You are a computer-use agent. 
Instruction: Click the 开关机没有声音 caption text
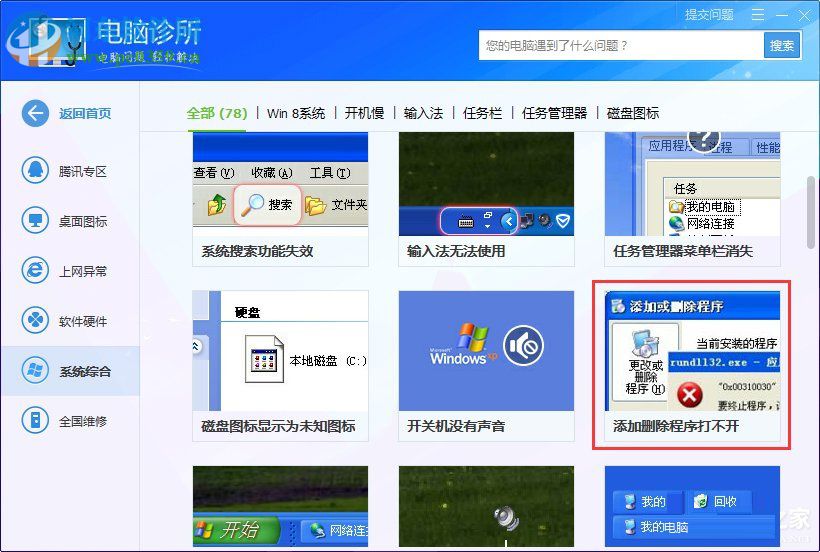point(456,427)
